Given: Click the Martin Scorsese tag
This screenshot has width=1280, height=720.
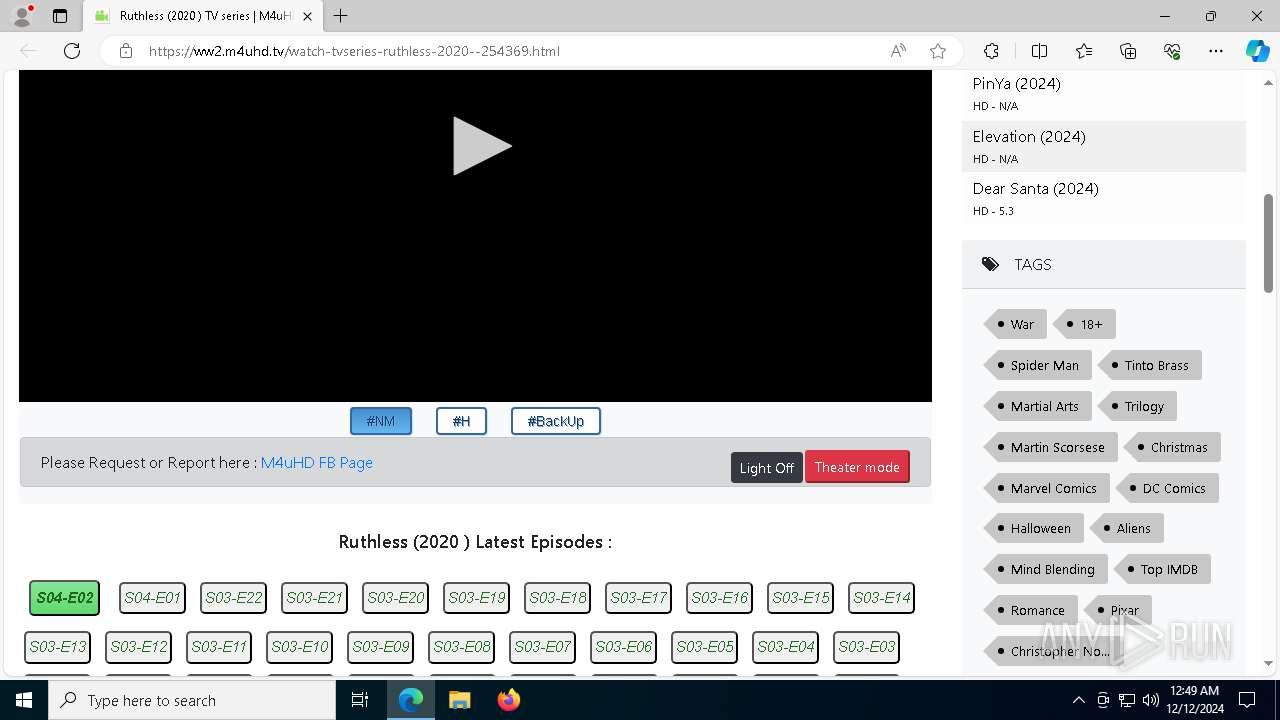Looking at the screenshot, I should click(1051, 447).
